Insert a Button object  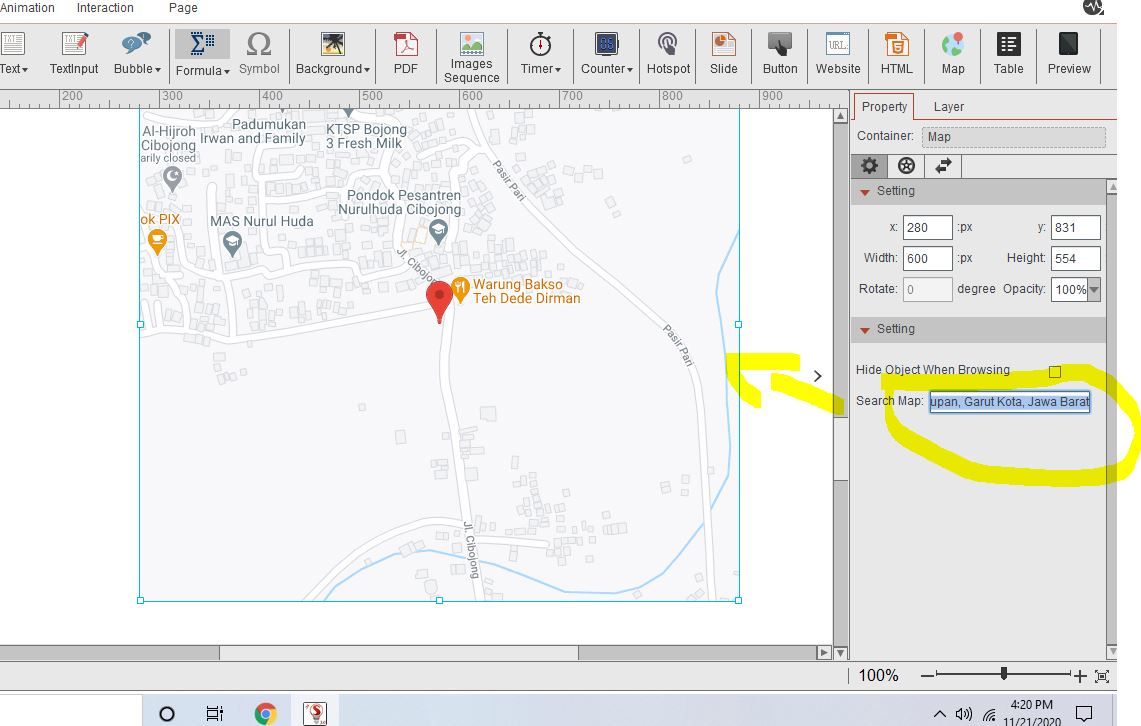tap(779, 53)
